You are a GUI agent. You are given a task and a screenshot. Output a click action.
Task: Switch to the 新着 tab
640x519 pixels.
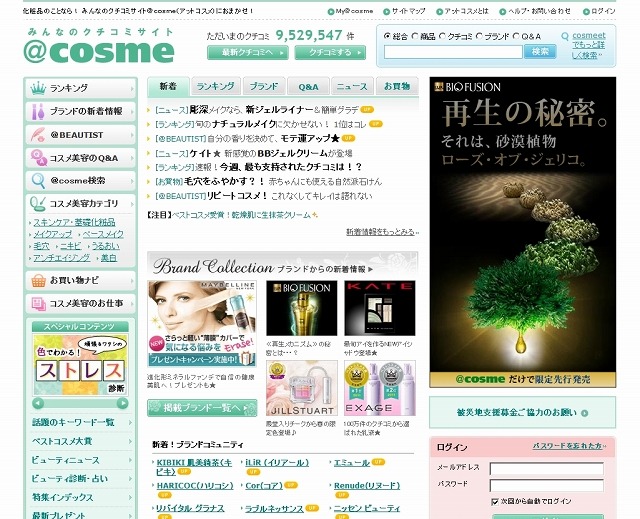pos(168,86)
